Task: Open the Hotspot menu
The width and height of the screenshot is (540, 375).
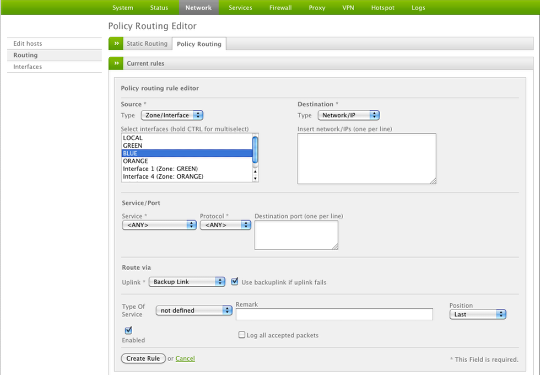Action: pos(383,8)
